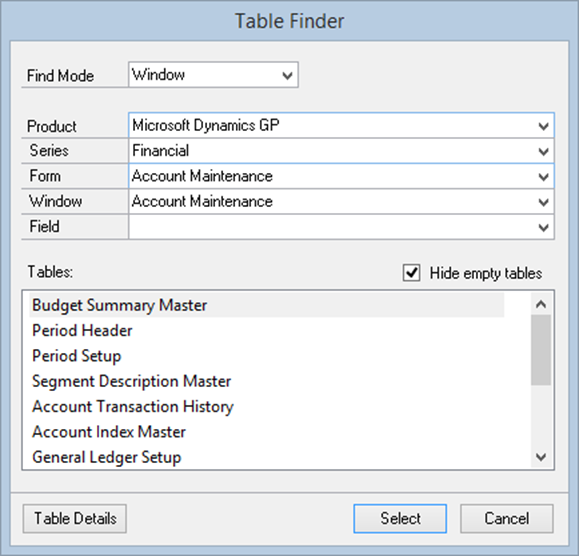
Task: Select Segment Description Master table
Action: [266, 381]
